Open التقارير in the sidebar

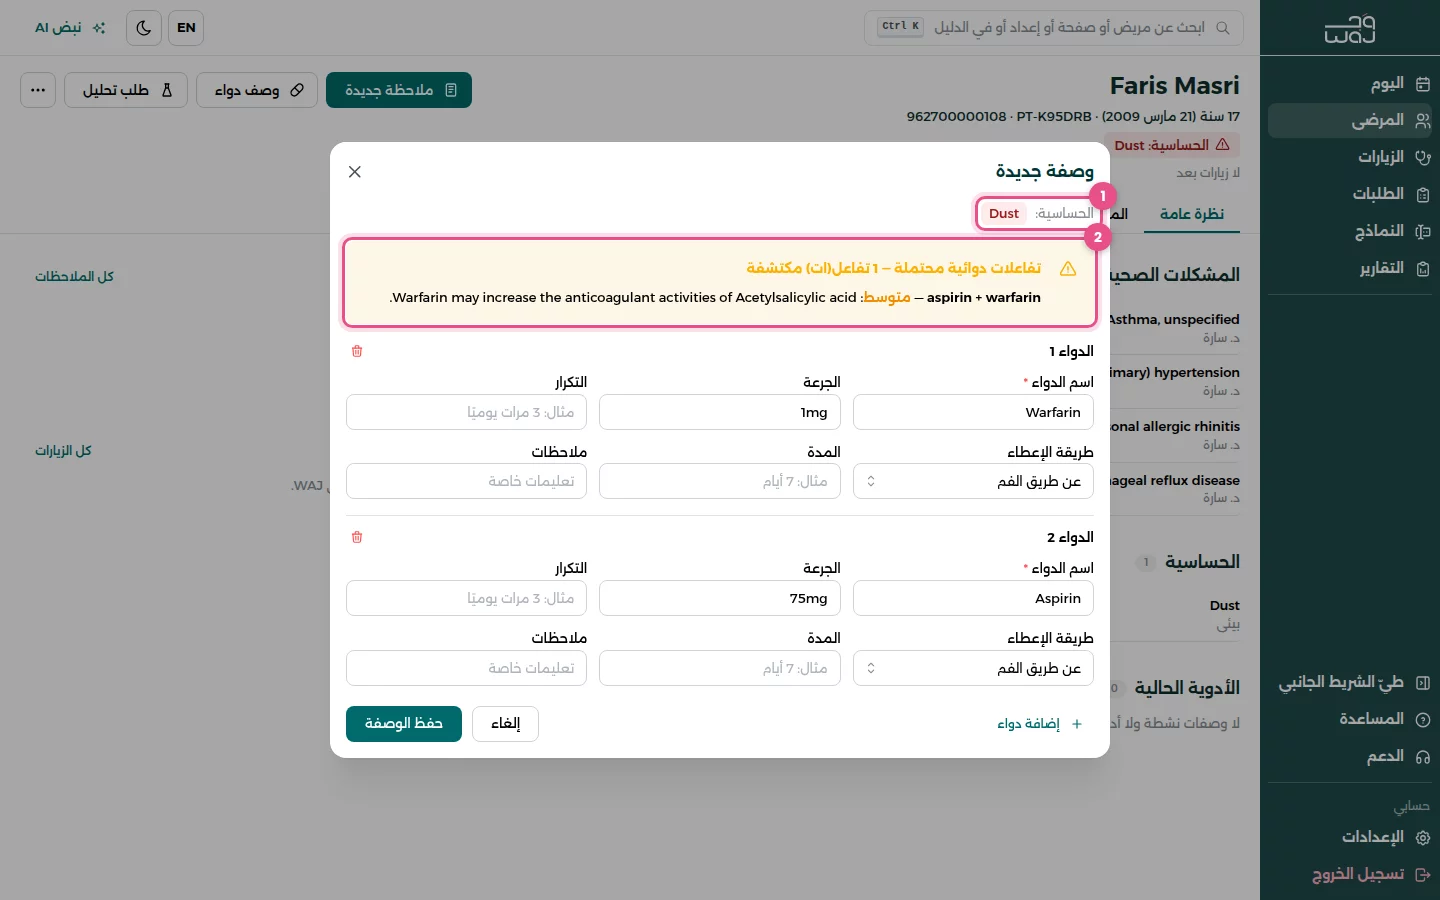click(x=1350, y=268)
